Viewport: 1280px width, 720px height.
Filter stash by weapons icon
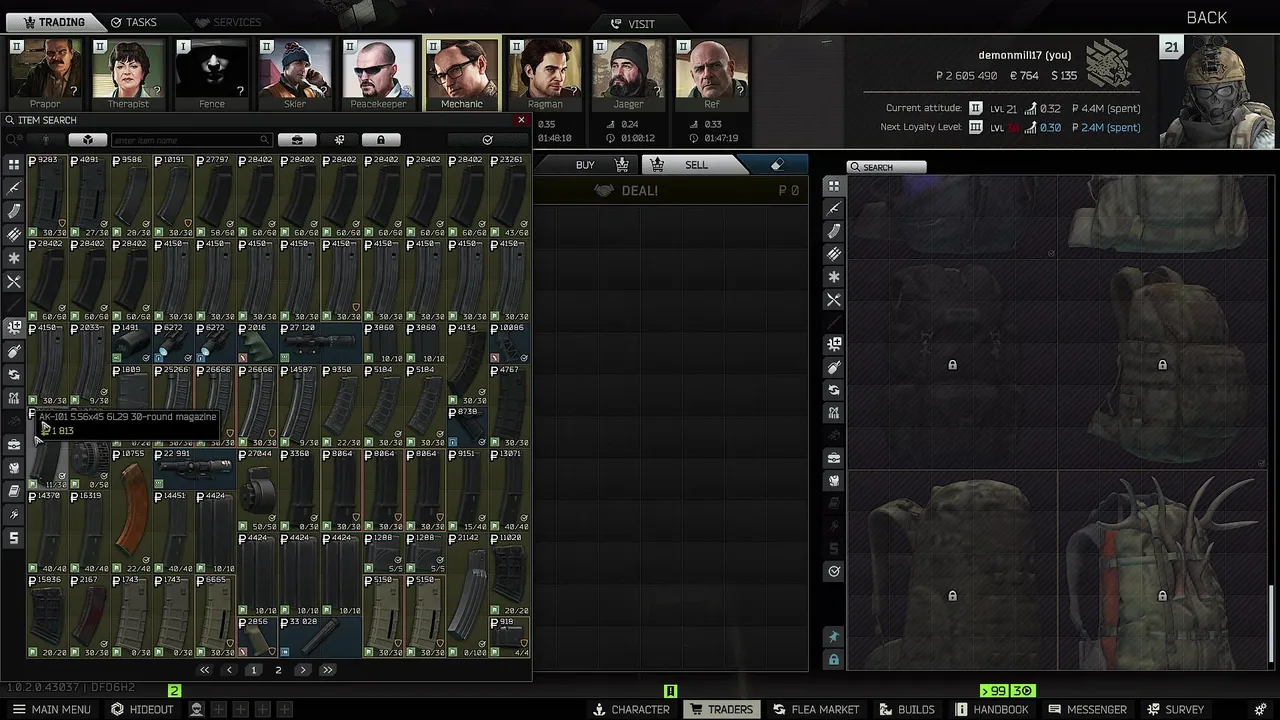point(834,209)
